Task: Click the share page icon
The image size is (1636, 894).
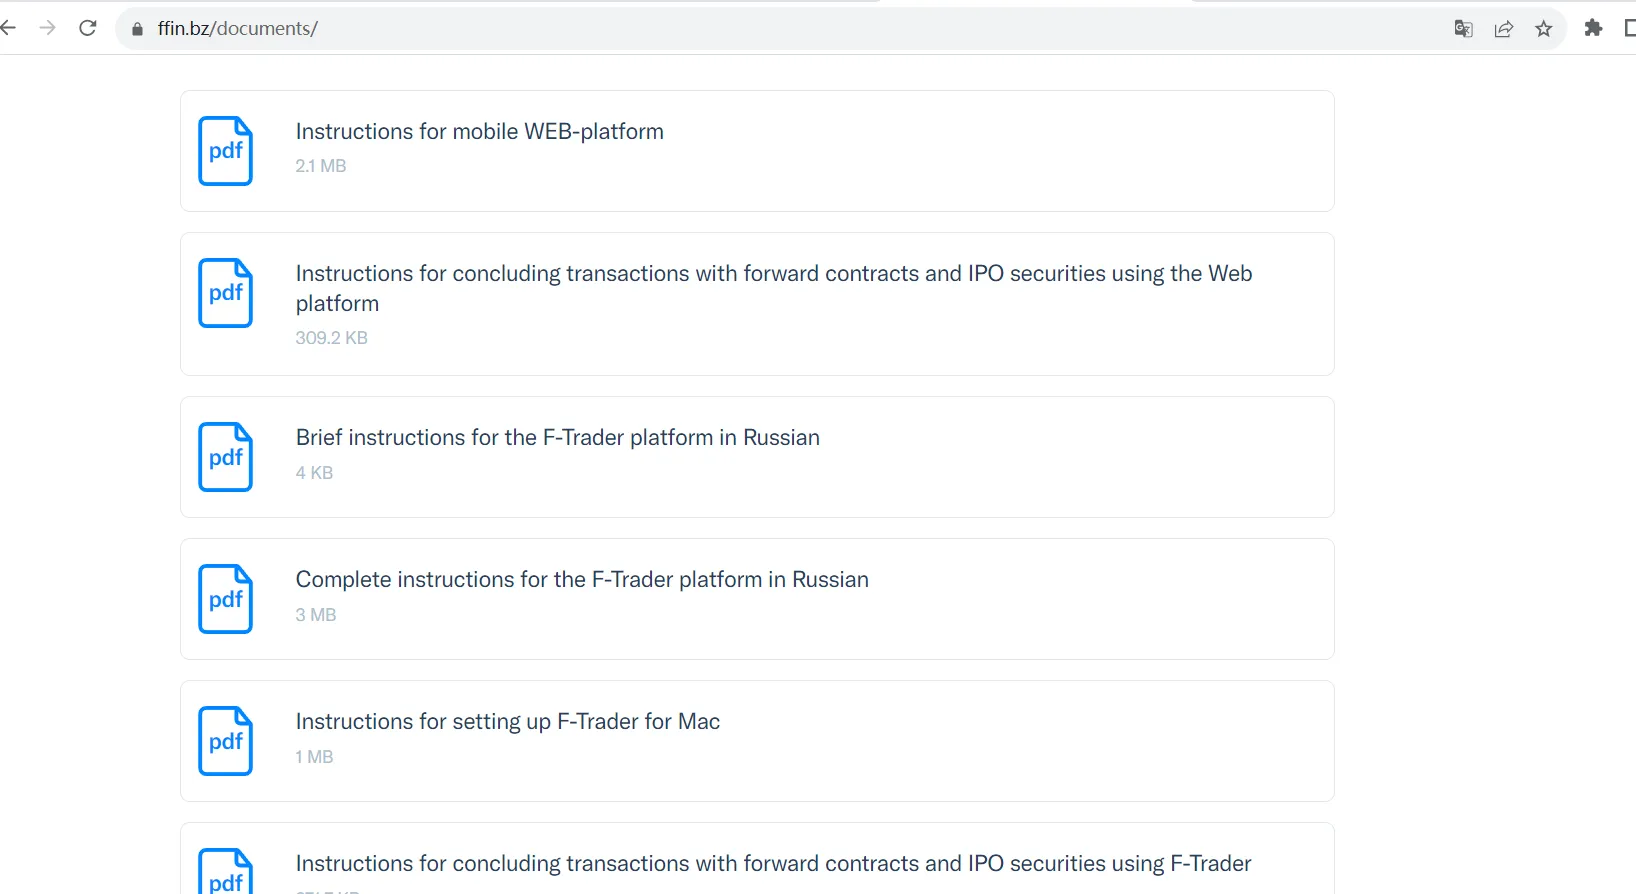Action: pyautogui.click(x=1504, y=29)
